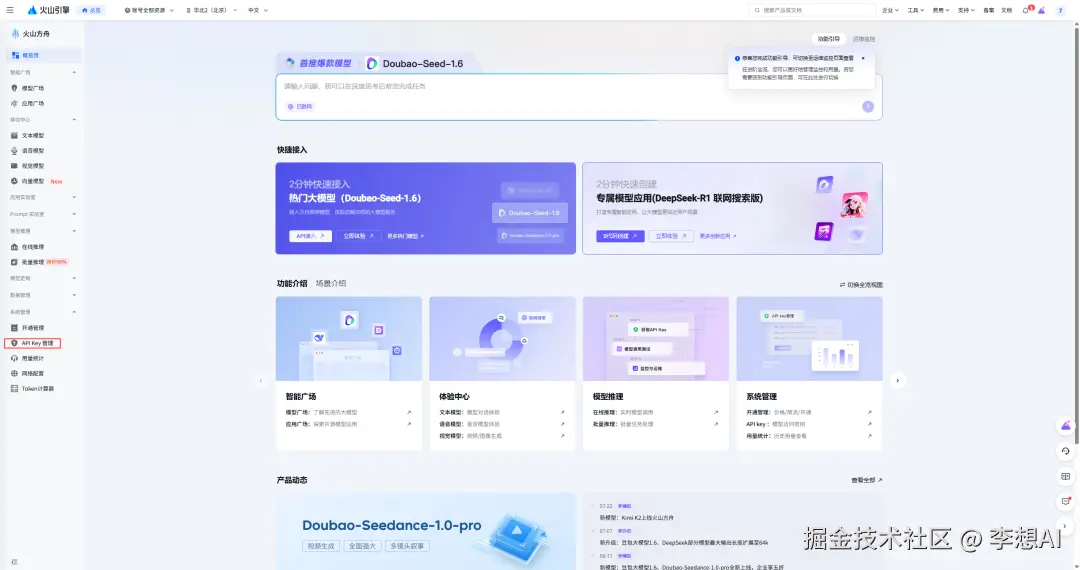Open the 更多热门模型 link
Viewport: 1080px width, 570px height.
(405, 236)
